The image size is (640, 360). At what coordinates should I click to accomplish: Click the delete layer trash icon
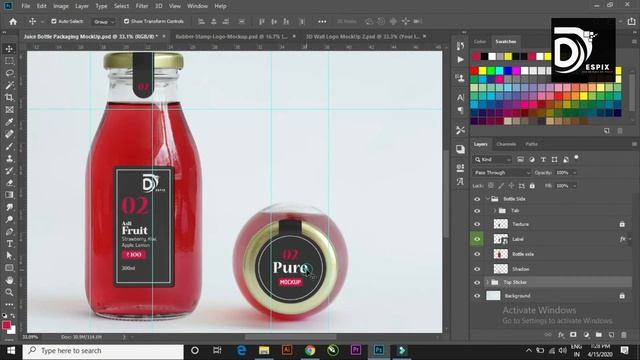(624, 335)
